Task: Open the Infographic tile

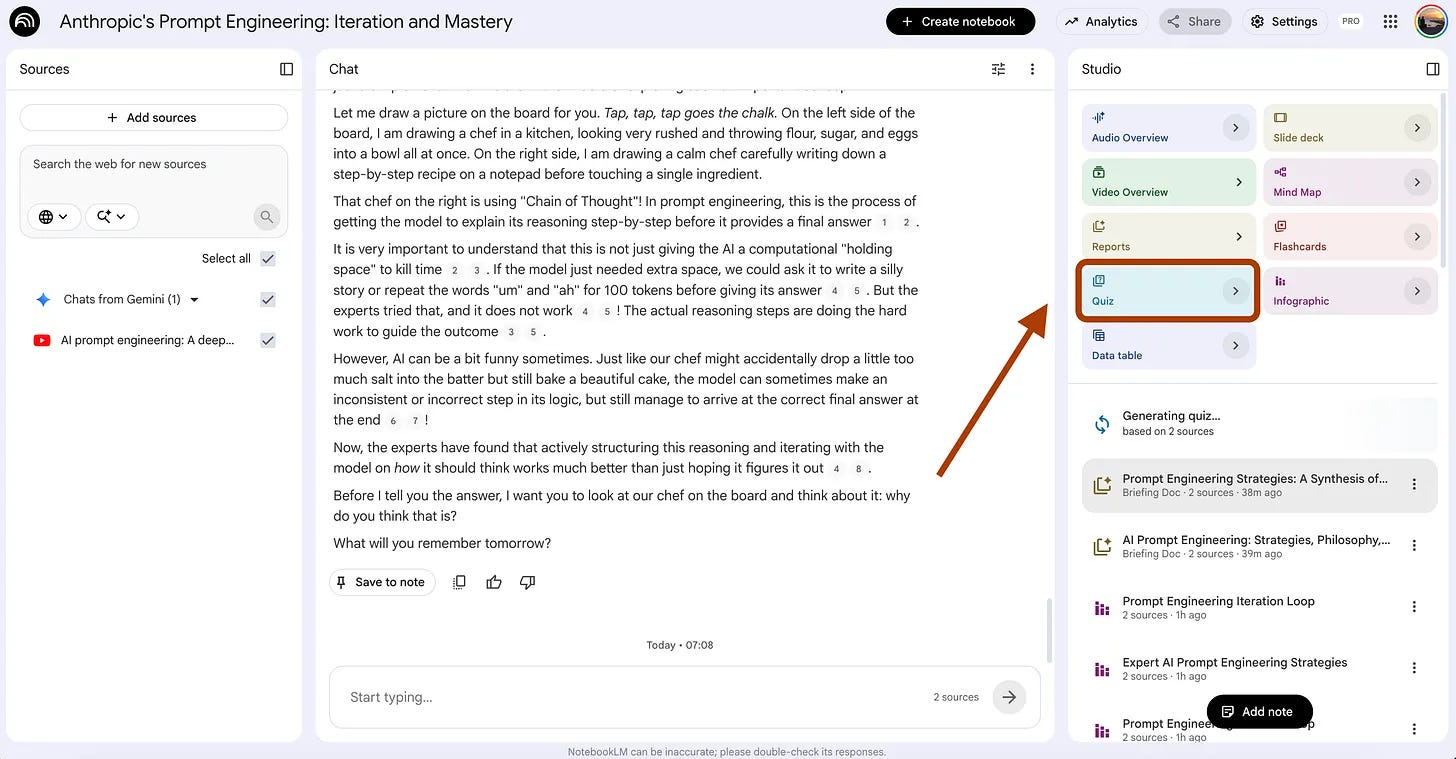Action: (1350, 291)
